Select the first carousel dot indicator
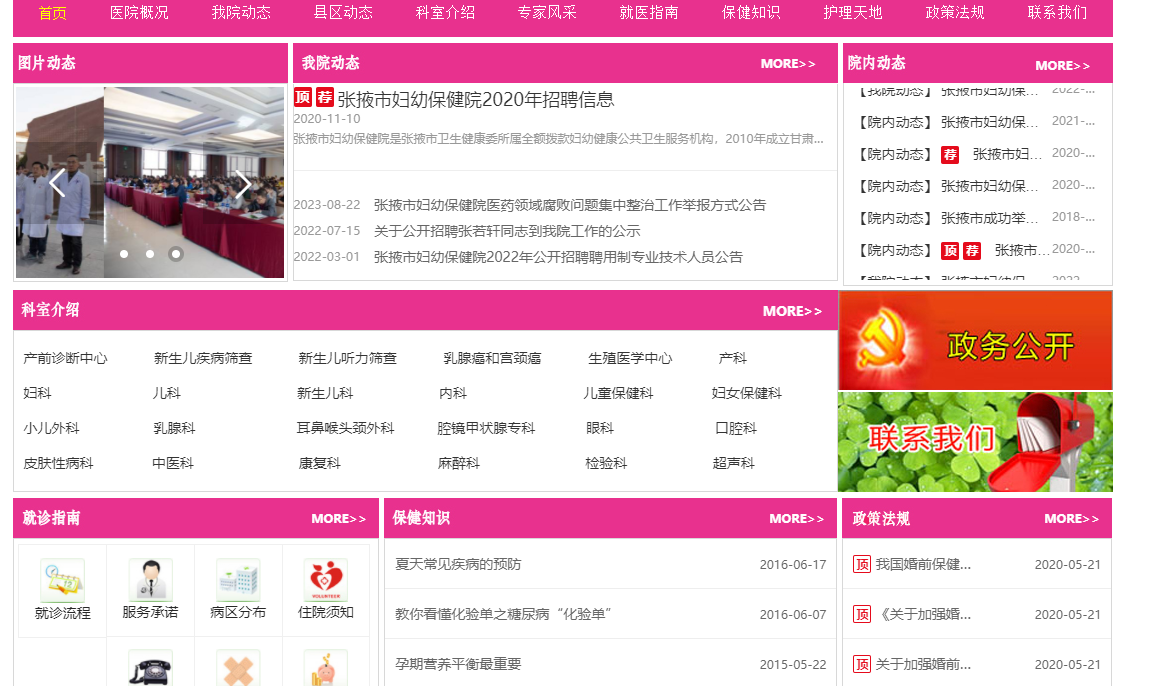The height and width of the screenshot is (686, 1162). click(124, 254)
